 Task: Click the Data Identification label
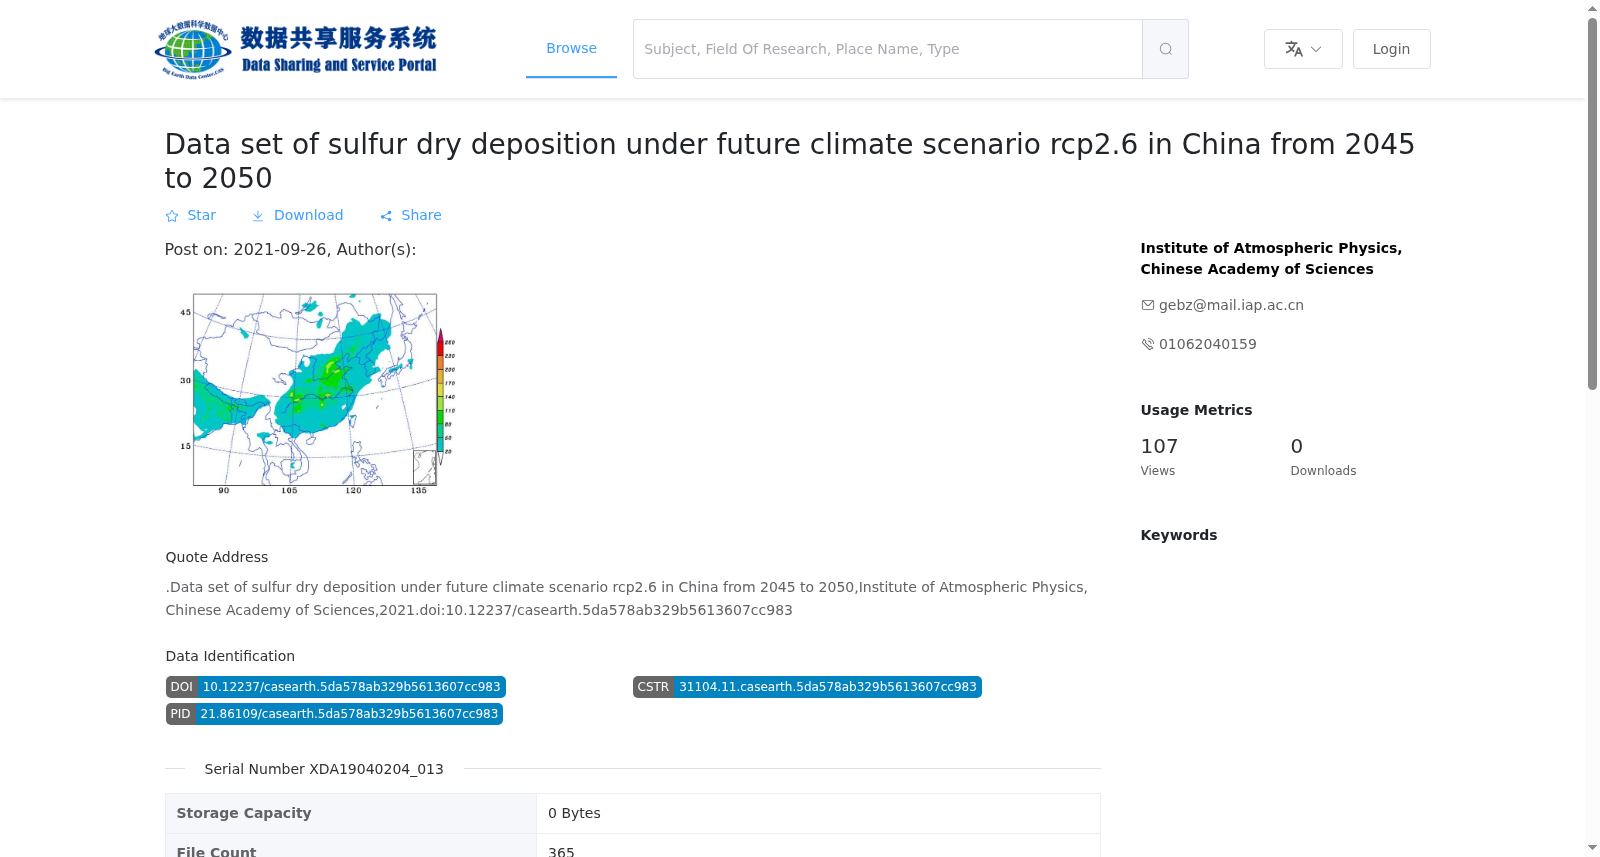[x=230, y=656]
